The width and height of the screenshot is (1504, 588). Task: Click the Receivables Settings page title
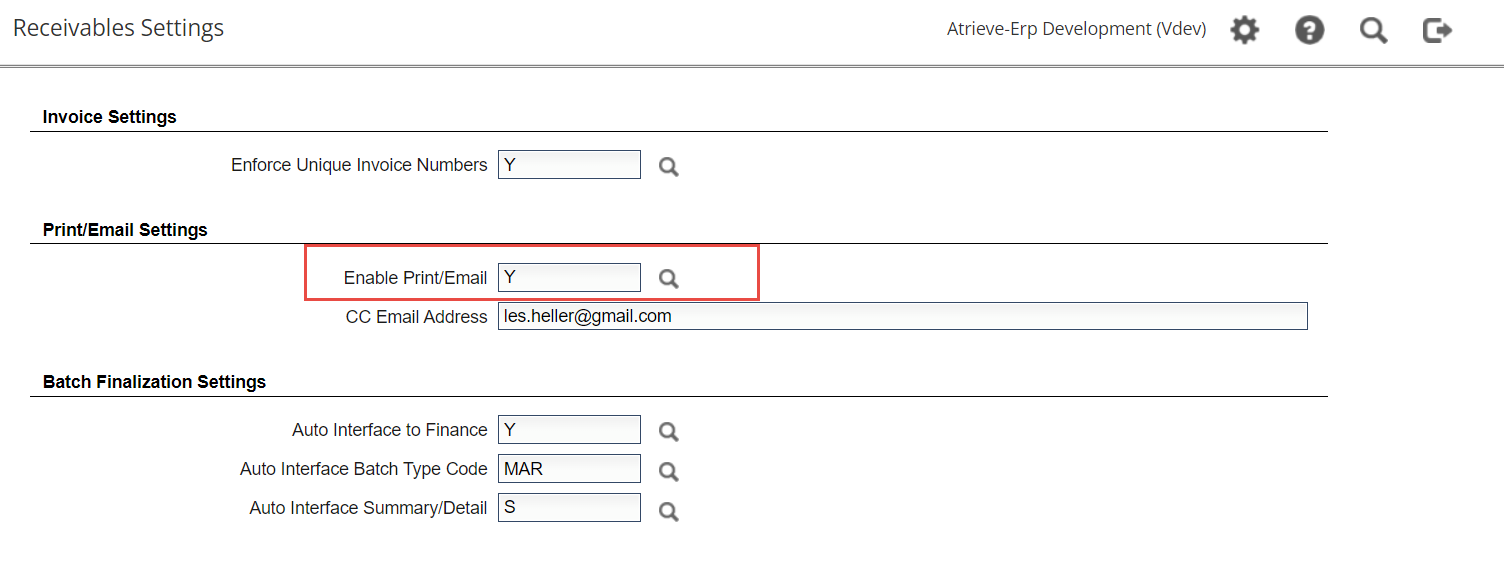tap(118, 28)
